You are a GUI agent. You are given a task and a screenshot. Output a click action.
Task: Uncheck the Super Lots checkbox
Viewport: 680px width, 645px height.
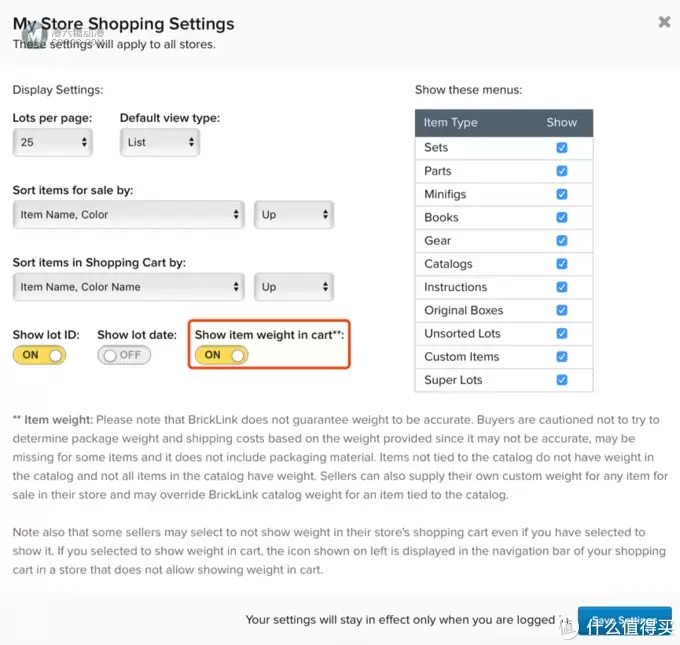click(562, 380)
